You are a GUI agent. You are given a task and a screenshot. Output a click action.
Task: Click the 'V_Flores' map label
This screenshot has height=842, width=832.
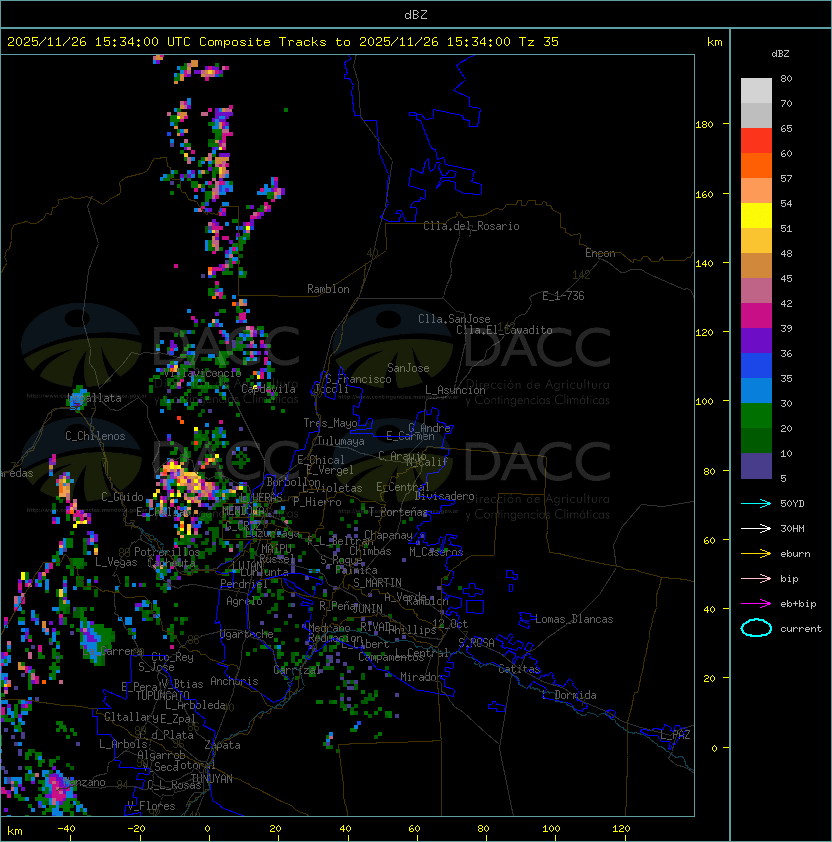[x=151, y=806]
